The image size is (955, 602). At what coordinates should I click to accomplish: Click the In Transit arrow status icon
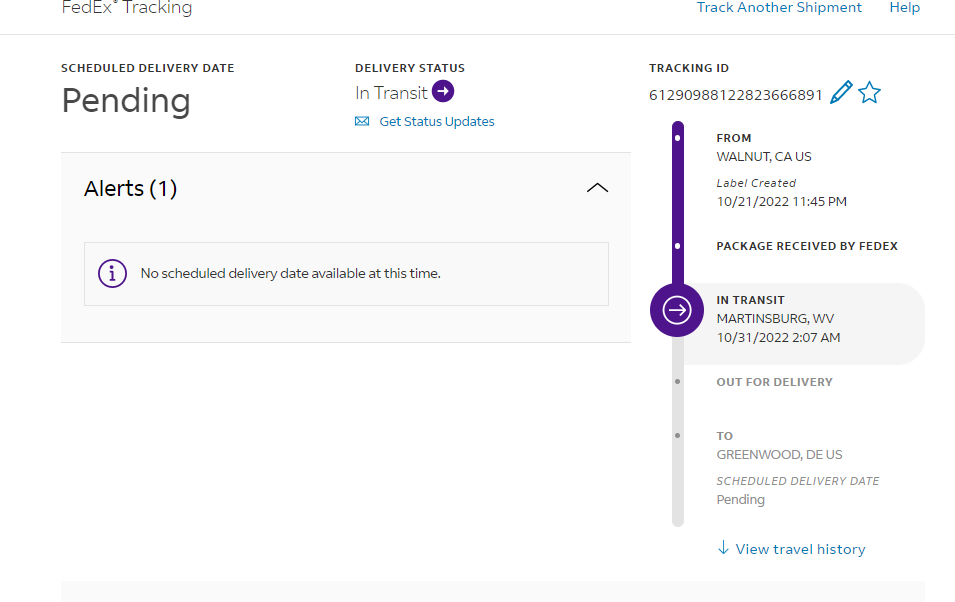coord(443,92)
